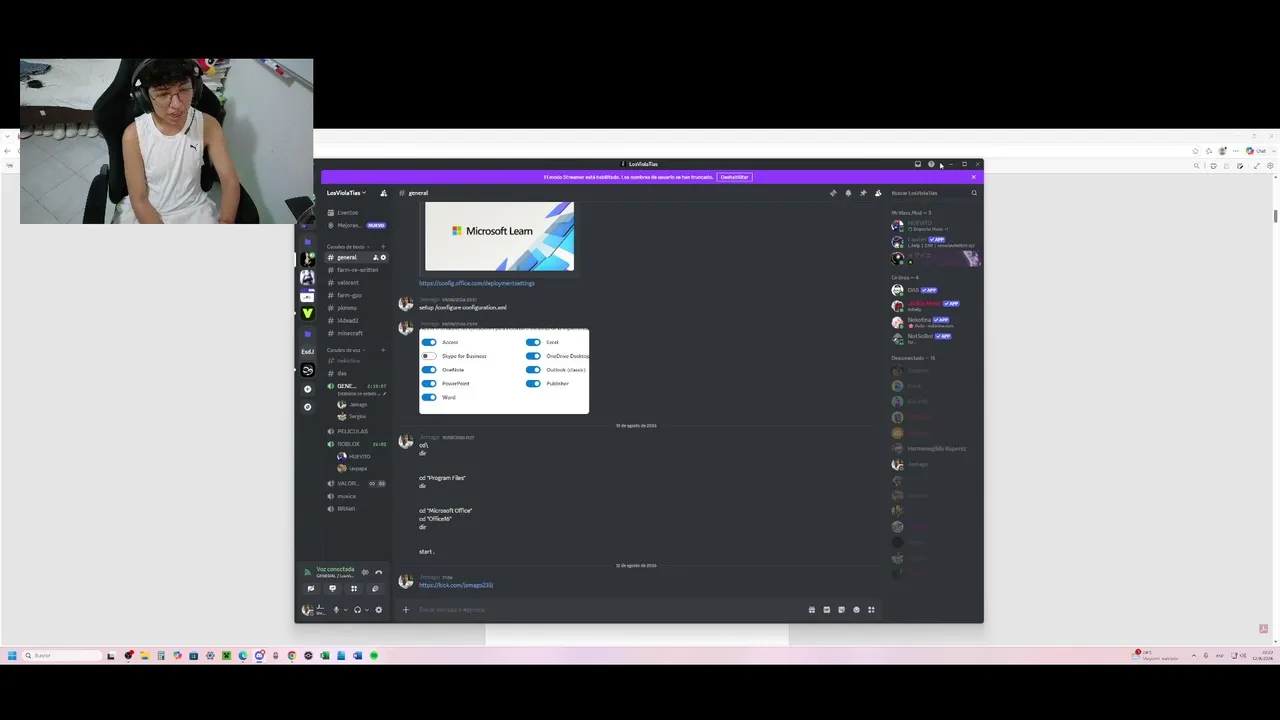Add a server with plus icon

(307, 389)
